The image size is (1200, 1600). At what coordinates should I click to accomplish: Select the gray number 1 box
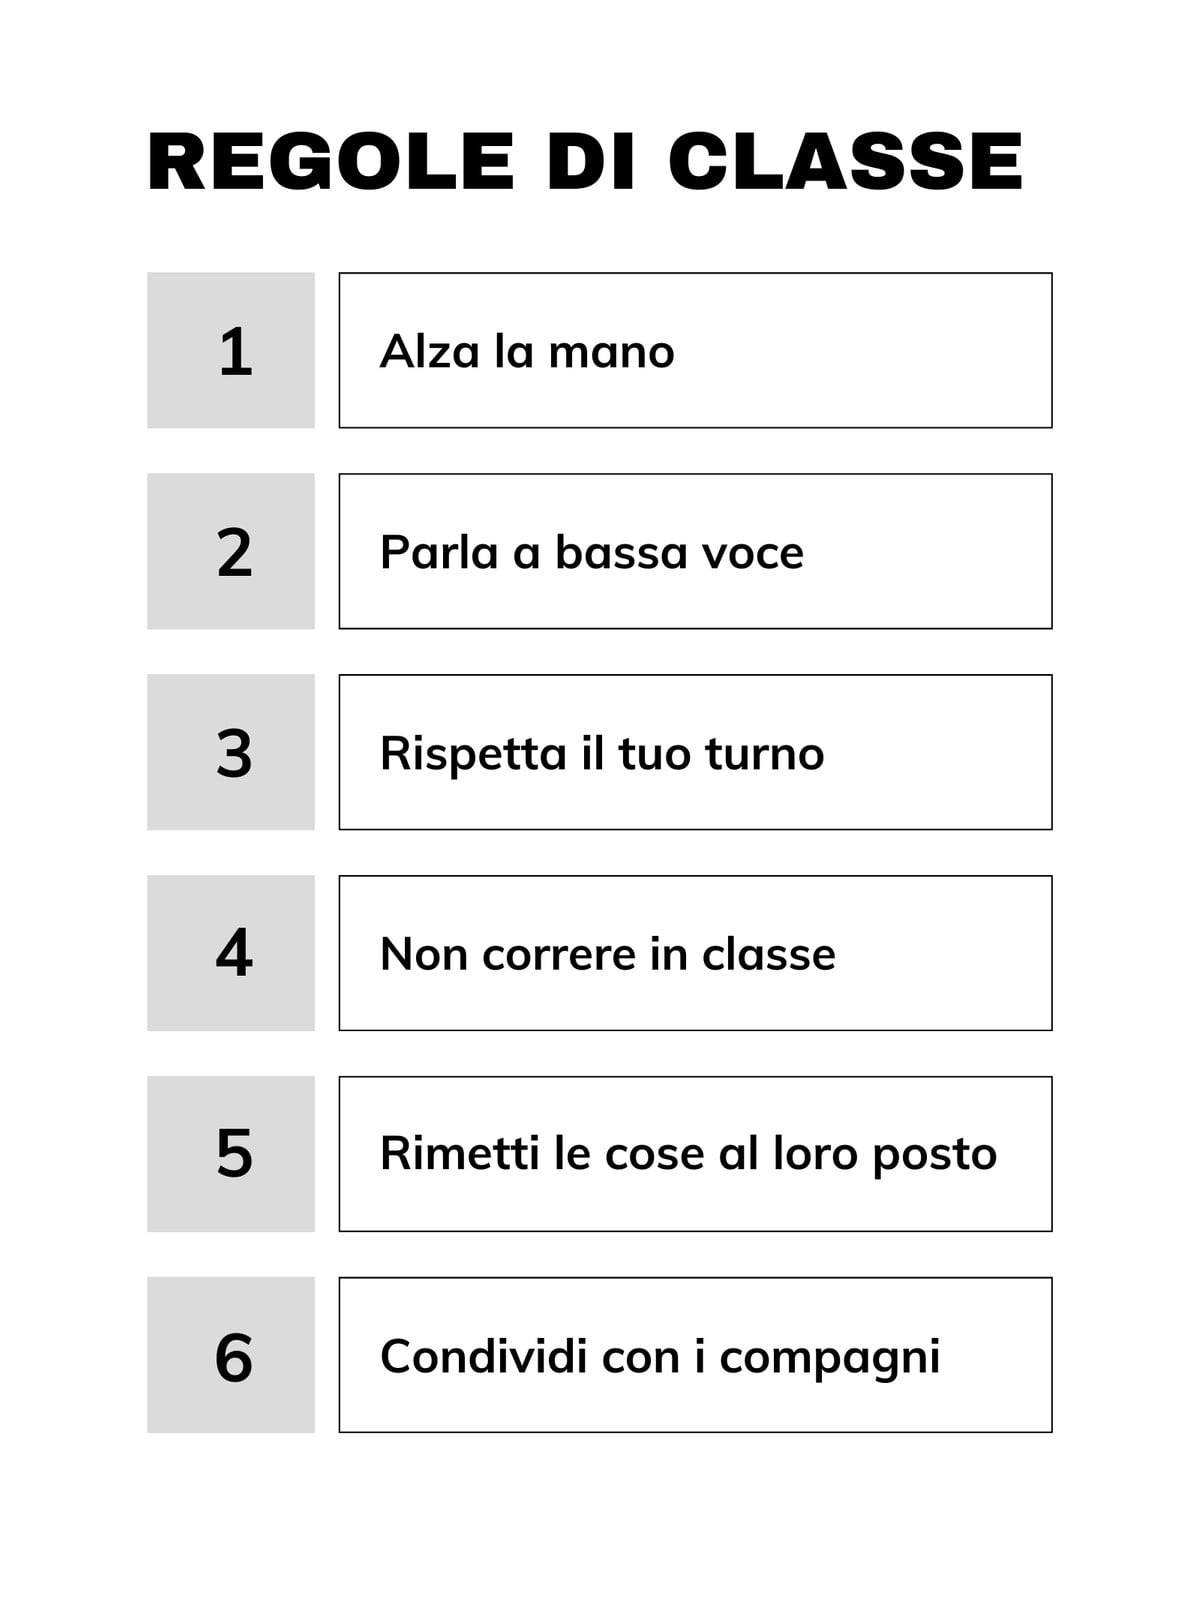pyautogui.click(x=231, y=350)
